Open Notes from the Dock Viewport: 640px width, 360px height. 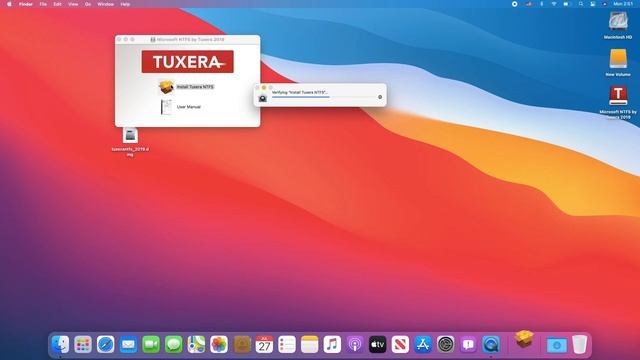tap(309, 344)
